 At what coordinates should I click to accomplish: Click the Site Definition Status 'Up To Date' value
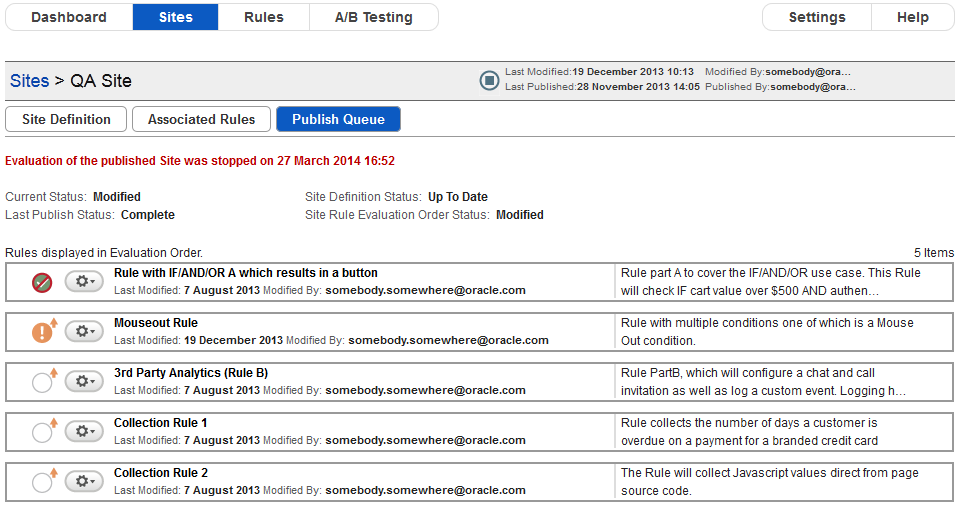[x=458, y=197]
